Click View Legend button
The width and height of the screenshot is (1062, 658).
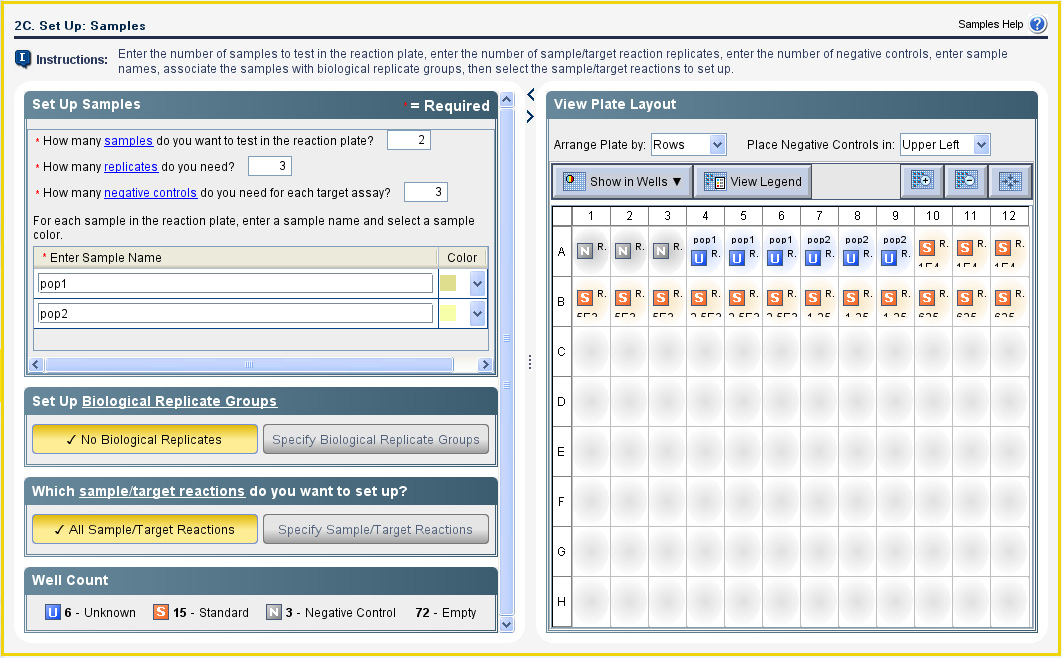coord(753,182)
